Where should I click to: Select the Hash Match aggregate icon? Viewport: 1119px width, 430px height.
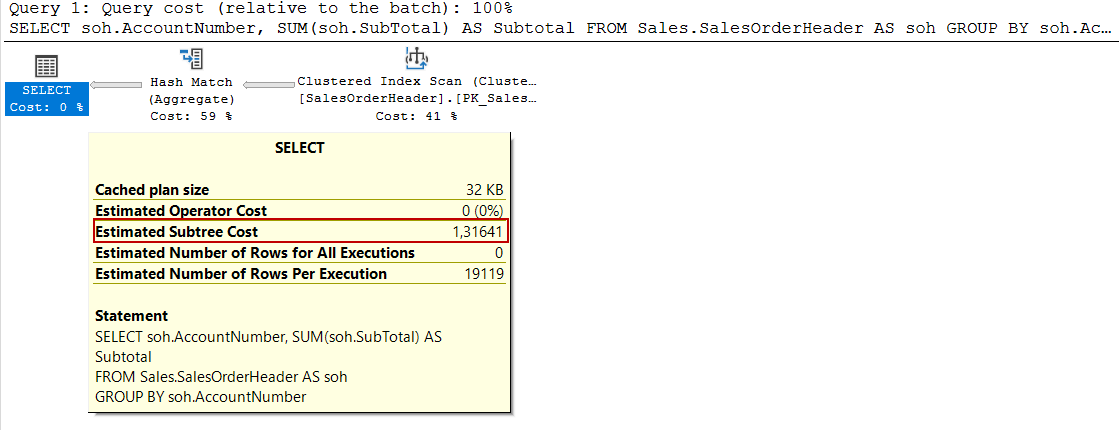click(191, 58)
